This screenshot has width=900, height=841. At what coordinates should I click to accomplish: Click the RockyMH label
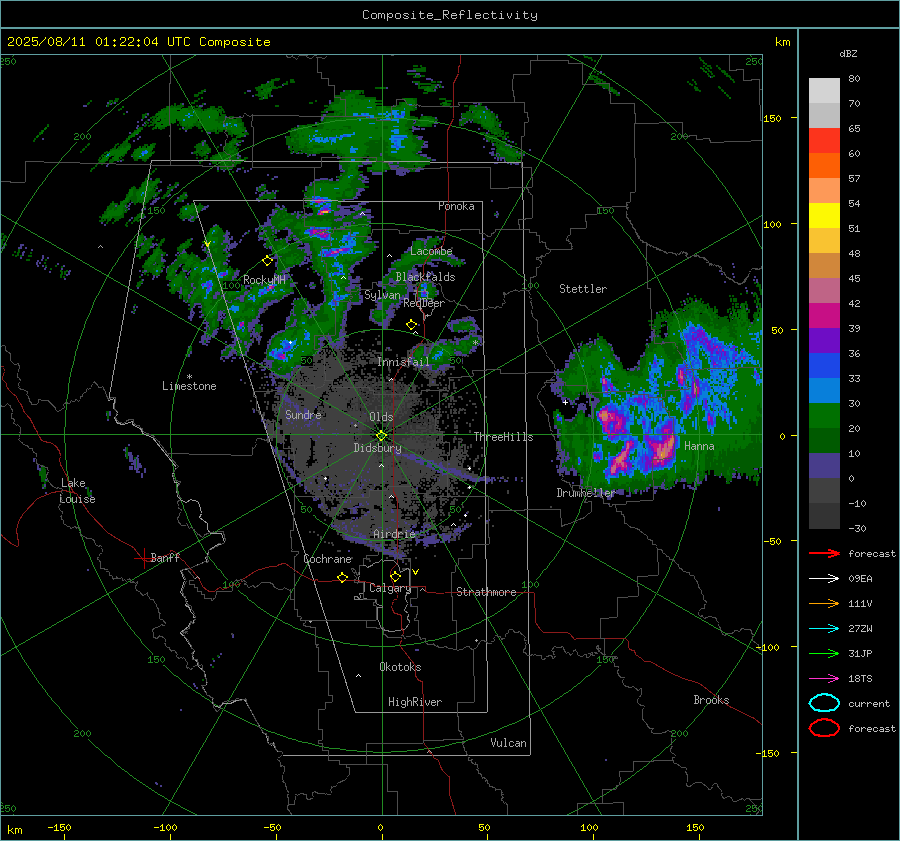coord(264,280)
